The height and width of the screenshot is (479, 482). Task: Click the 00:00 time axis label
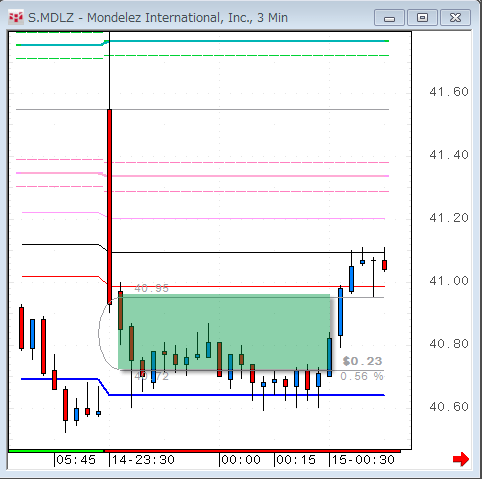click(x=241, y=460)
